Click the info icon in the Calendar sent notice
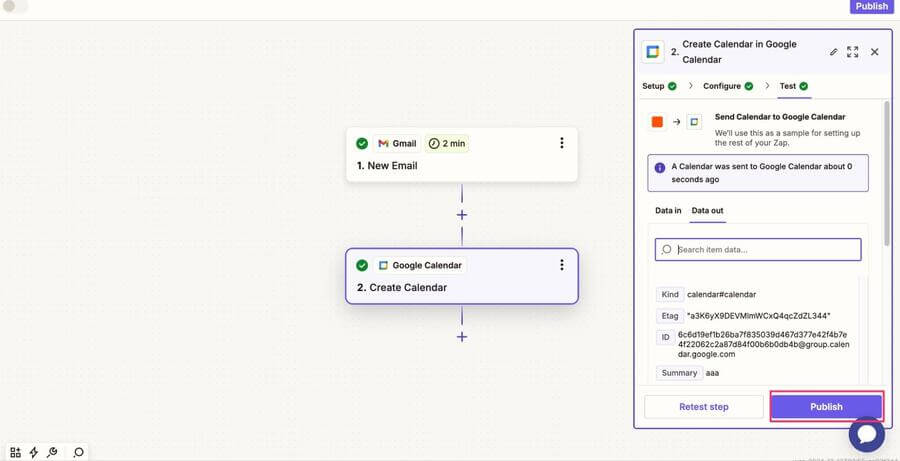The width and height of the screenshot is (900, 461). tap(660, 168)
